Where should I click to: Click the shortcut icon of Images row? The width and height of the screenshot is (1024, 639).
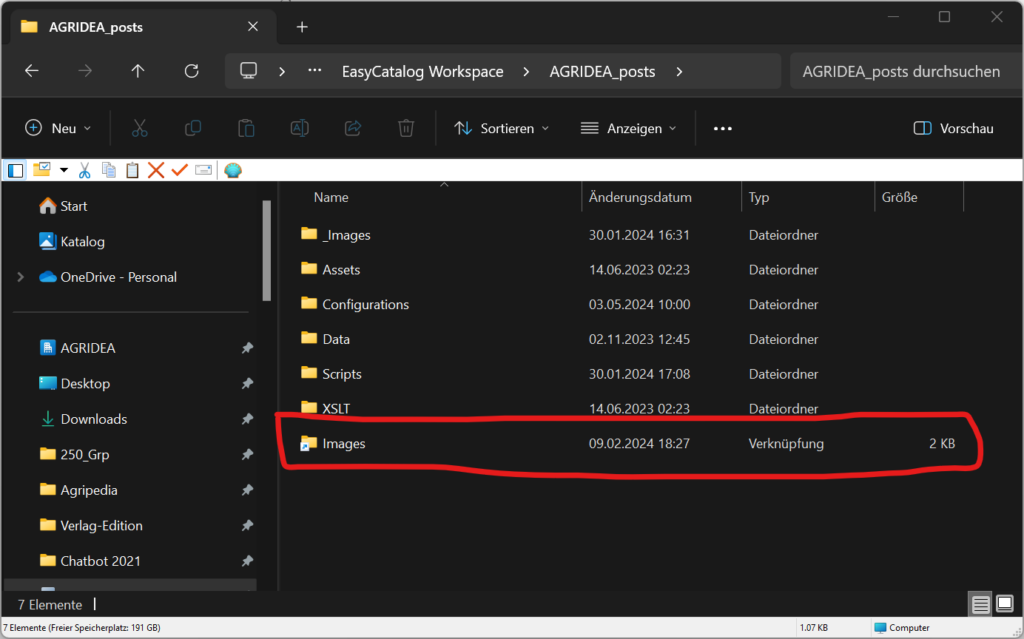309,443
